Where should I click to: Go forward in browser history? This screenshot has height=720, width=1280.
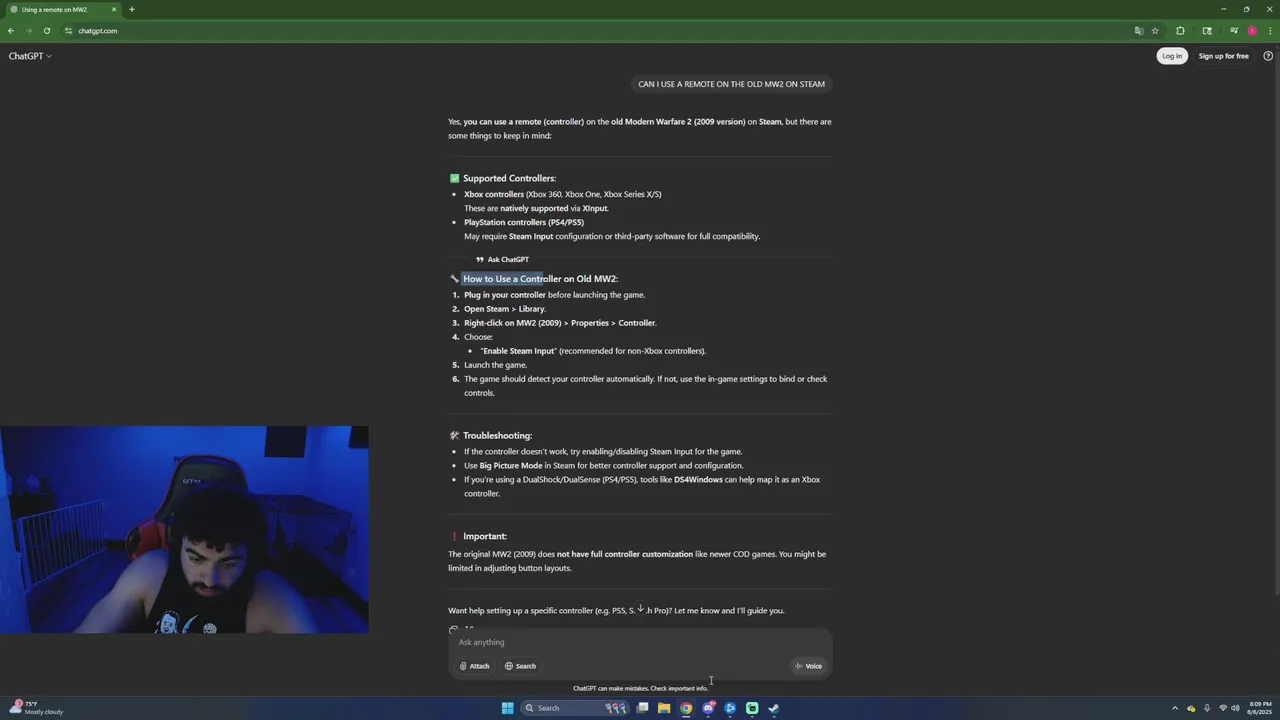pos(28,31)
